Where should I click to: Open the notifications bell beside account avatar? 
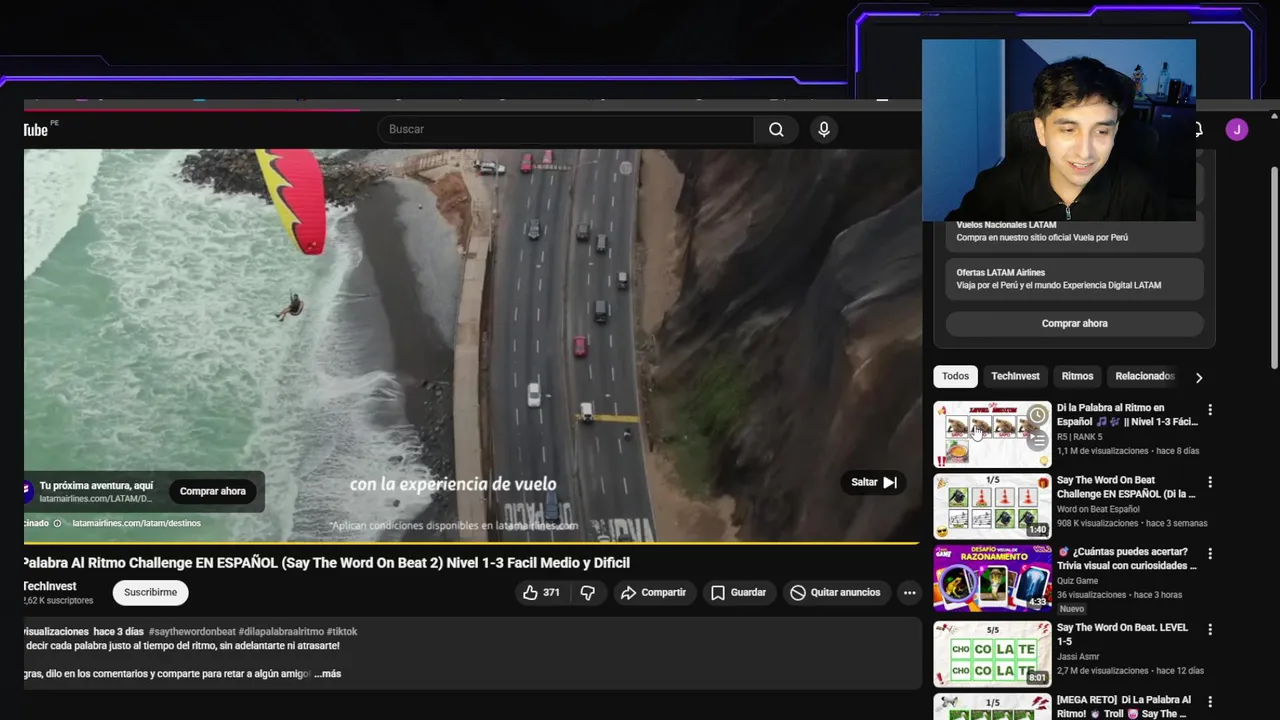(x=1198, y=129)
